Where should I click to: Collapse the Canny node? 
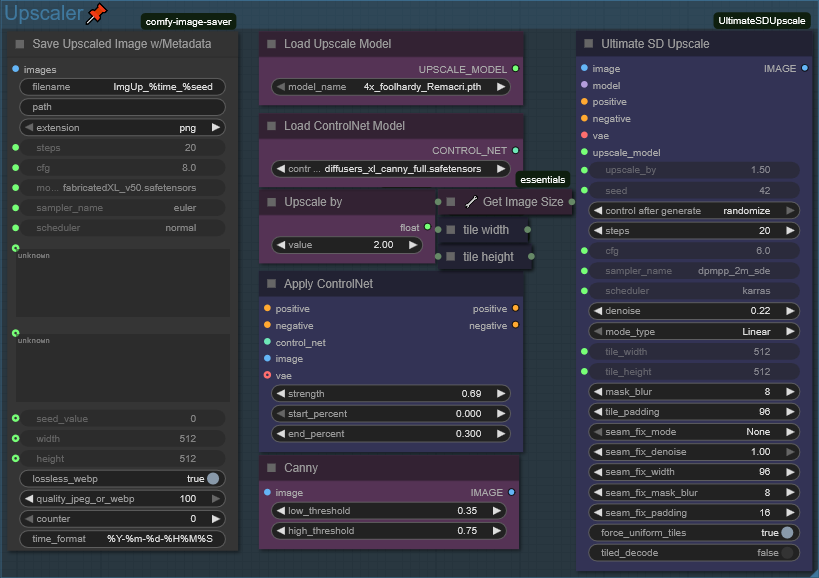click(271, 468)
